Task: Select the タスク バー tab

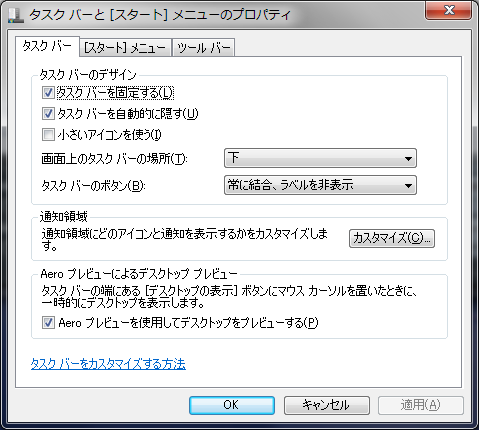Action: tap(47, 47)
